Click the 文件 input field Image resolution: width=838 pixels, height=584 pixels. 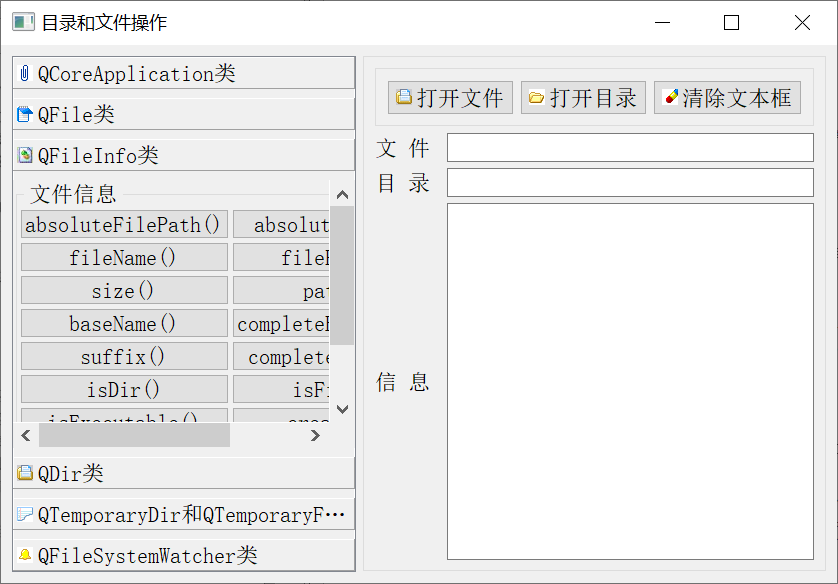pyautogui.click(x=630, y=147)
